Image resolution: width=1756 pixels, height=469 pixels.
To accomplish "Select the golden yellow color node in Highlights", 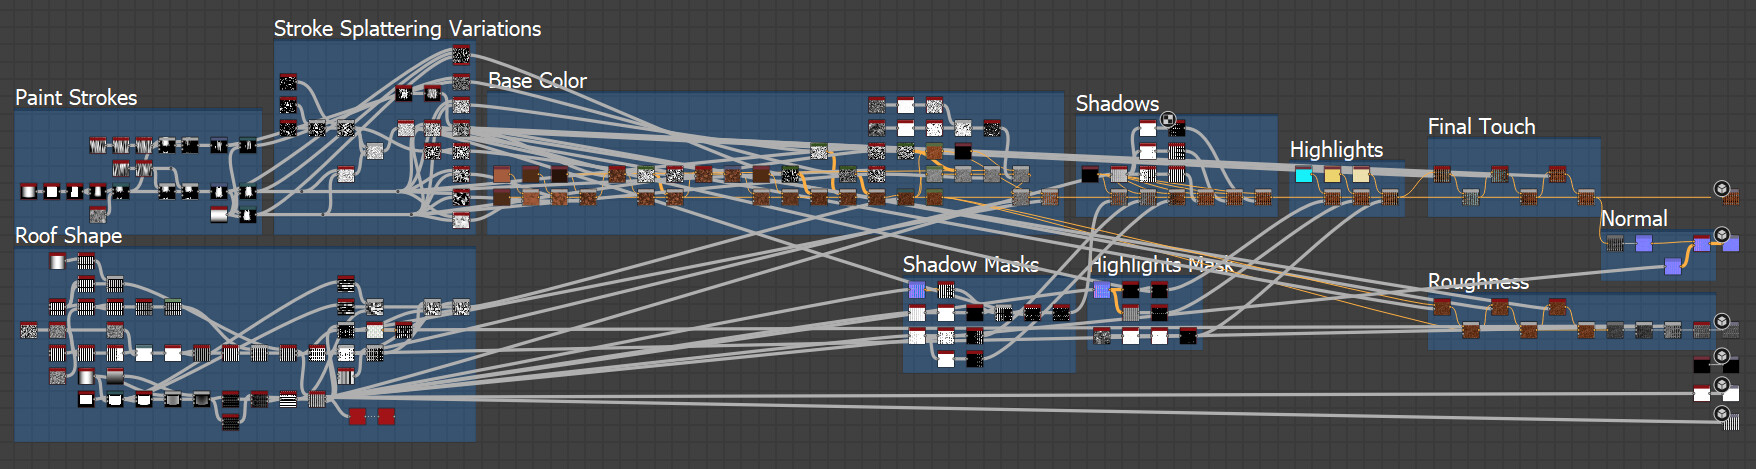I will pyautogui.click(x=1332, y=174).
